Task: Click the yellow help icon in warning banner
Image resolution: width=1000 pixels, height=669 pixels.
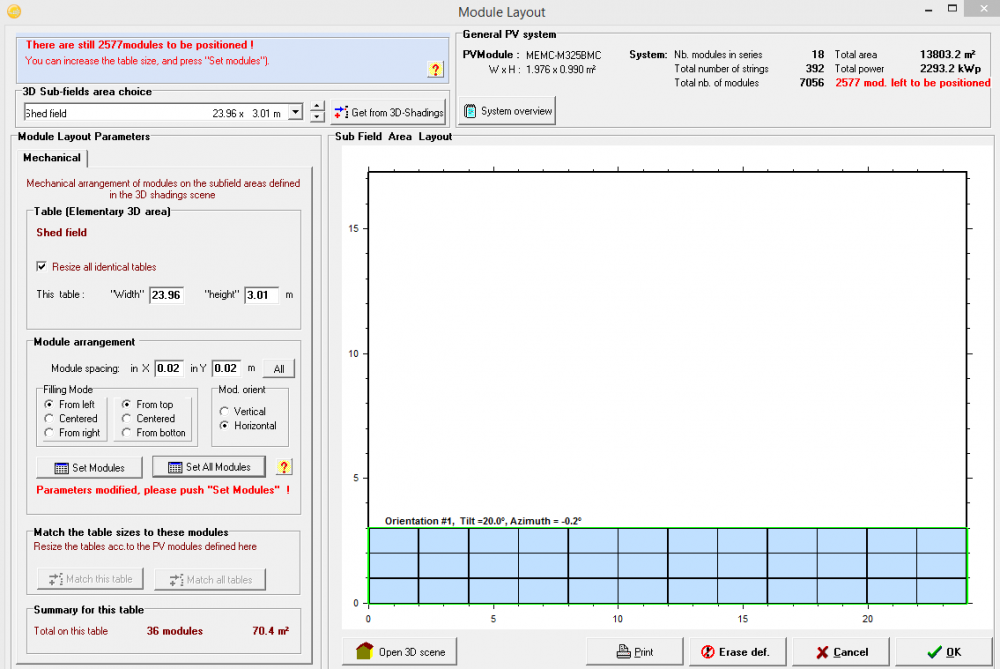Action: pyautogui.click(x=435, y=69)
